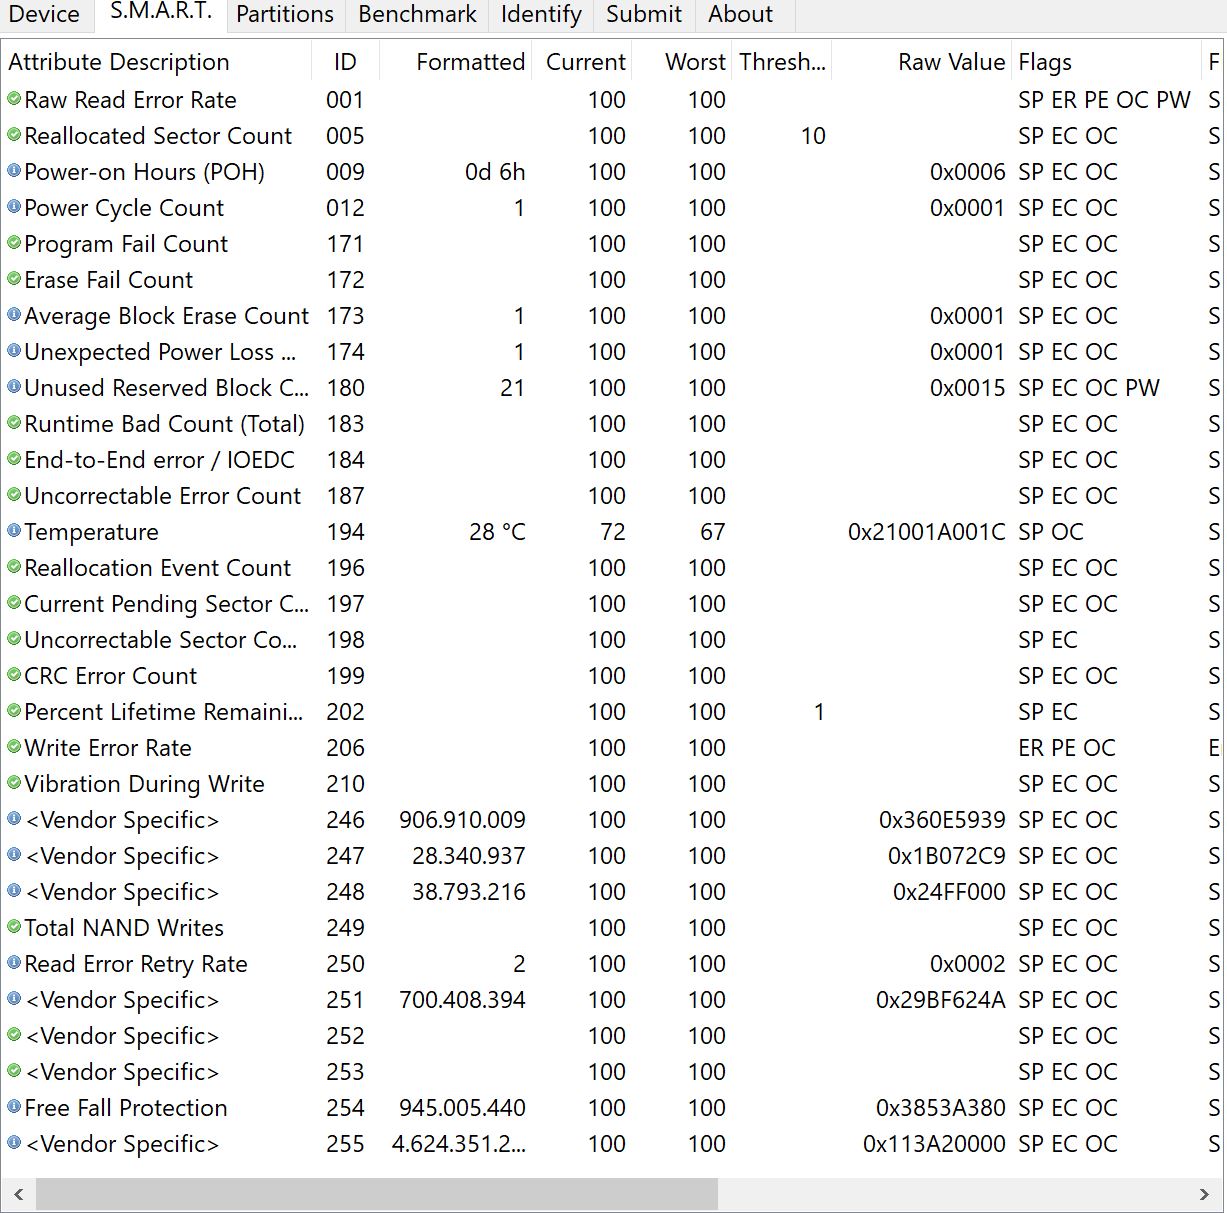Sort by Thresh... column header
The image size is (1227, 1213).
coord(782,62)
